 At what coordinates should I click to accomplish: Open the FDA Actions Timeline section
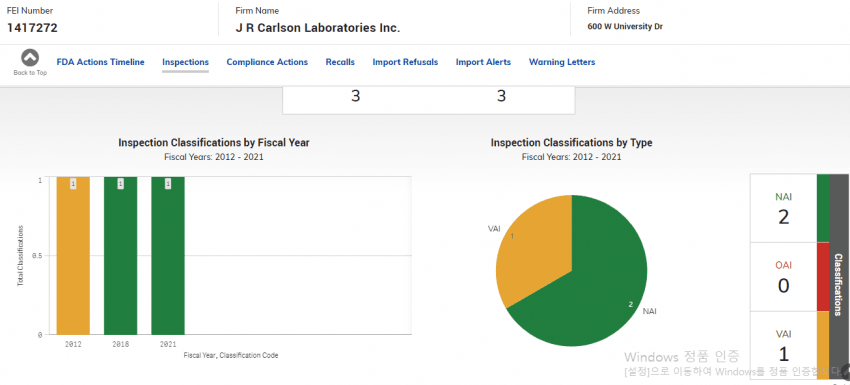[100, 62]
